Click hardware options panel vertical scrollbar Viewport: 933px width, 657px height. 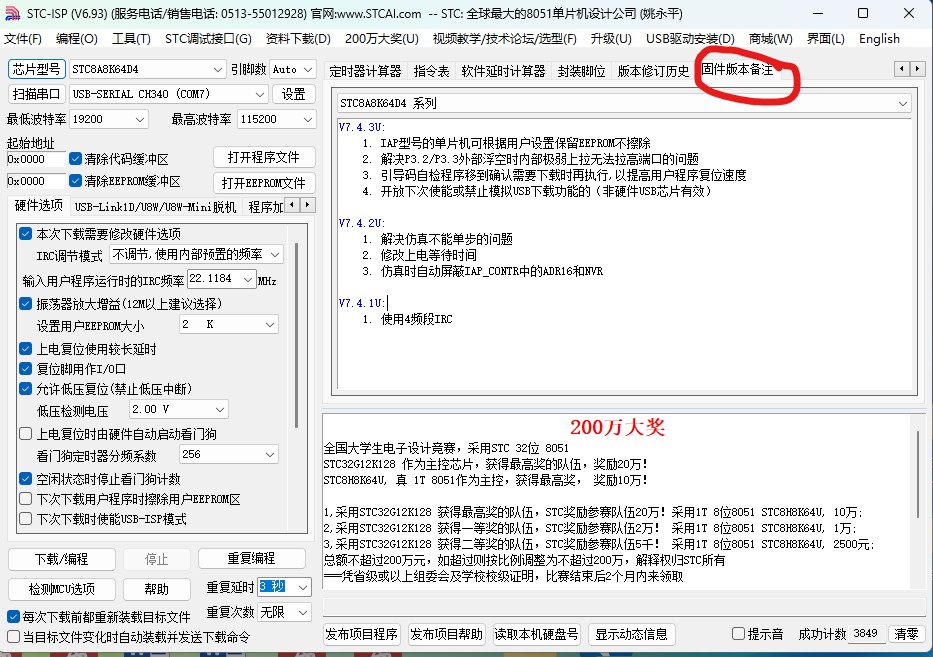(x=297, y=336)
